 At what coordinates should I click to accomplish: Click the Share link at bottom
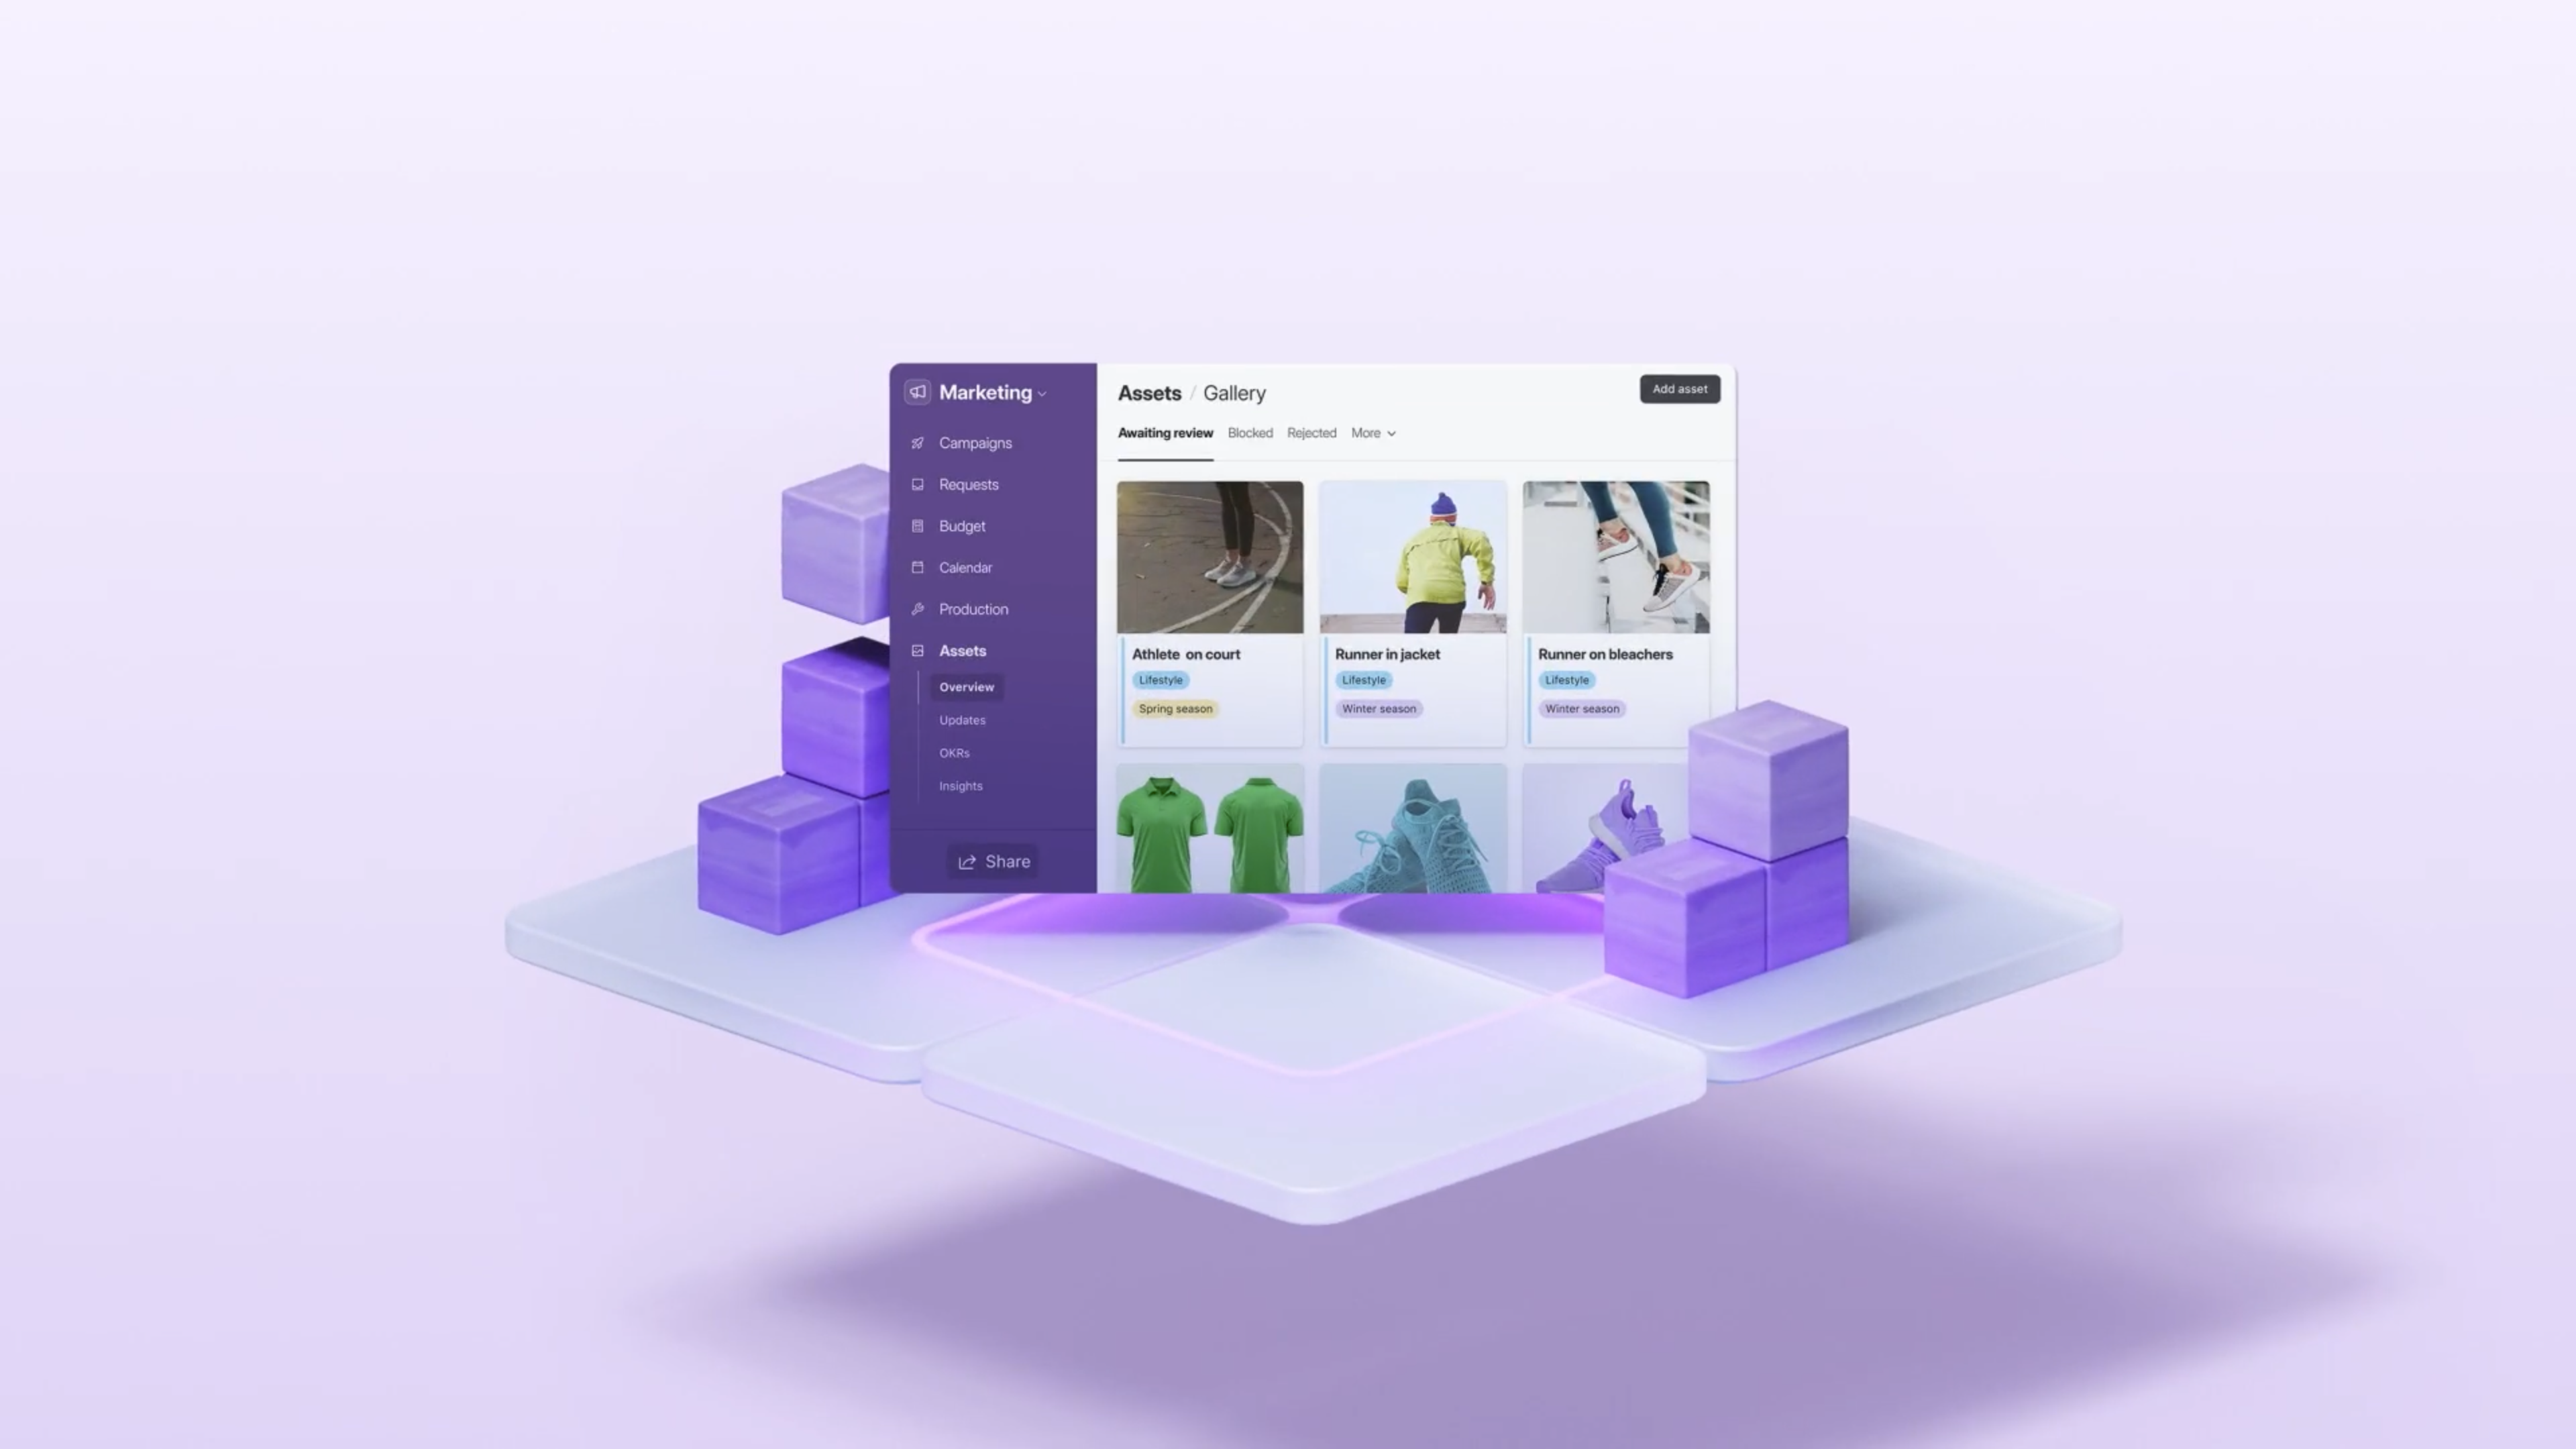click(993, 860)
